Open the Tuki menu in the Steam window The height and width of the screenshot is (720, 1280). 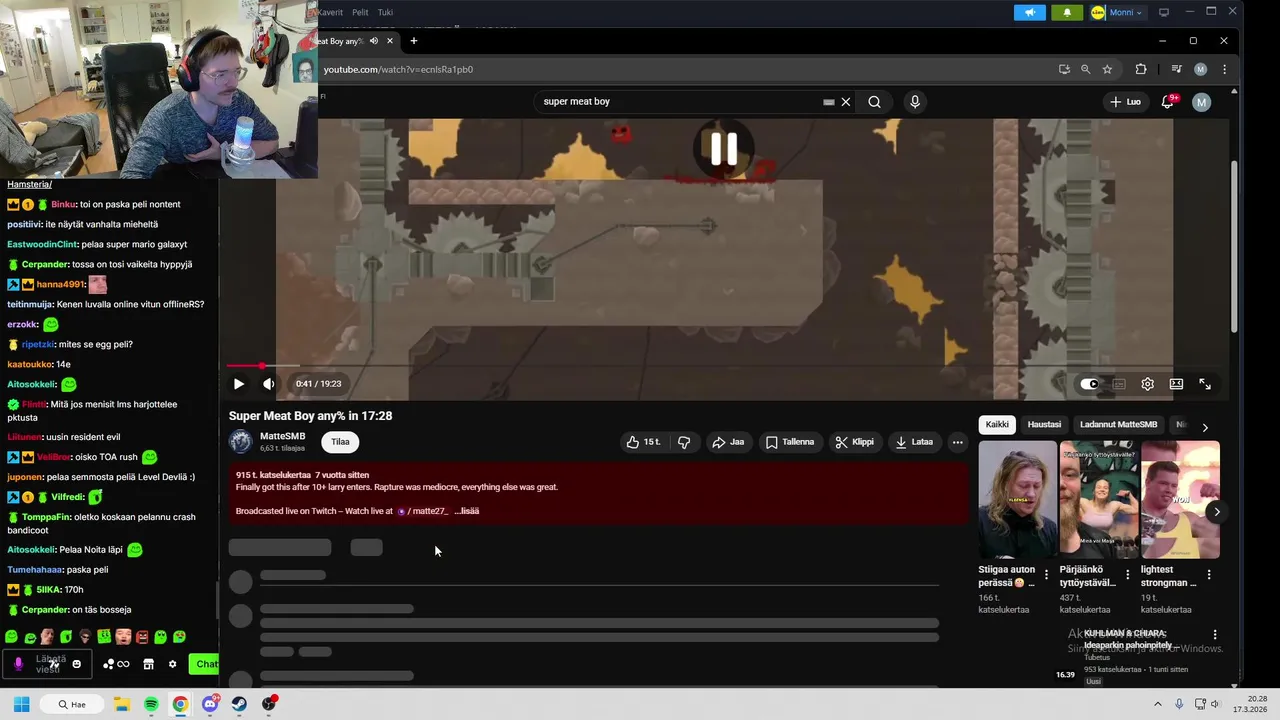click(385, 13)
